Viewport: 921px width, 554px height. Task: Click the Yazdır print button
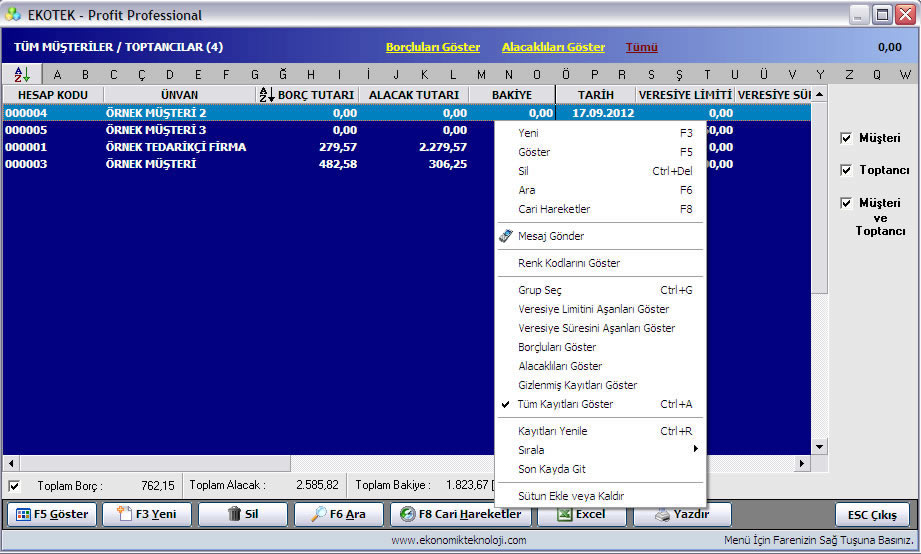pos(682,514)
